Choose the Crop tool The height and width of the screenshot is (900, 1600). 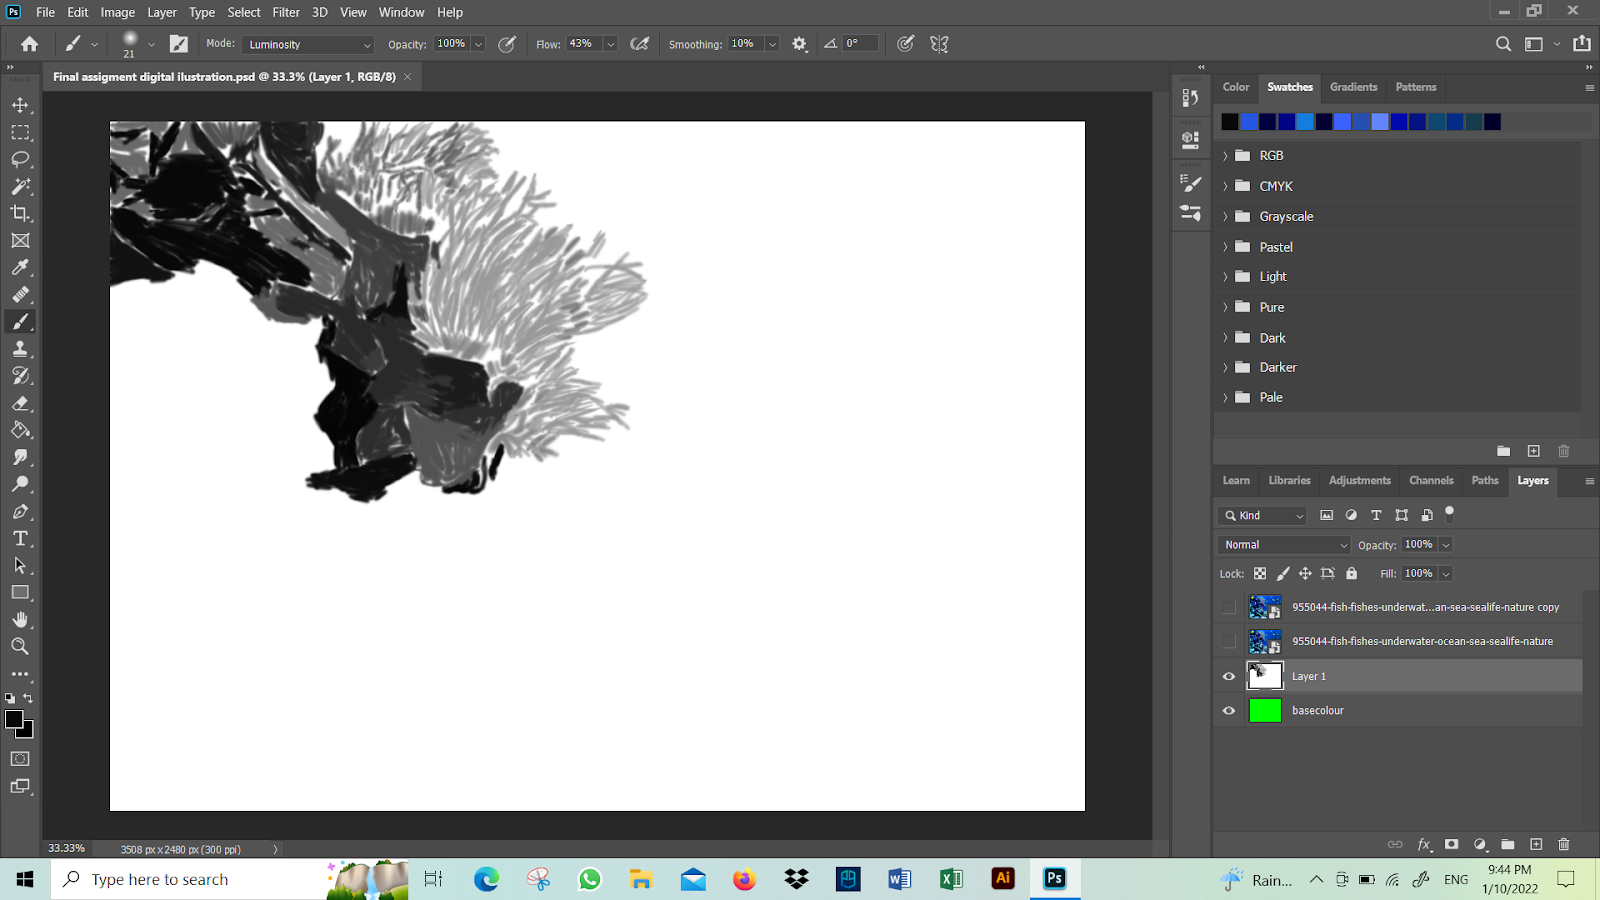[20, 213]
